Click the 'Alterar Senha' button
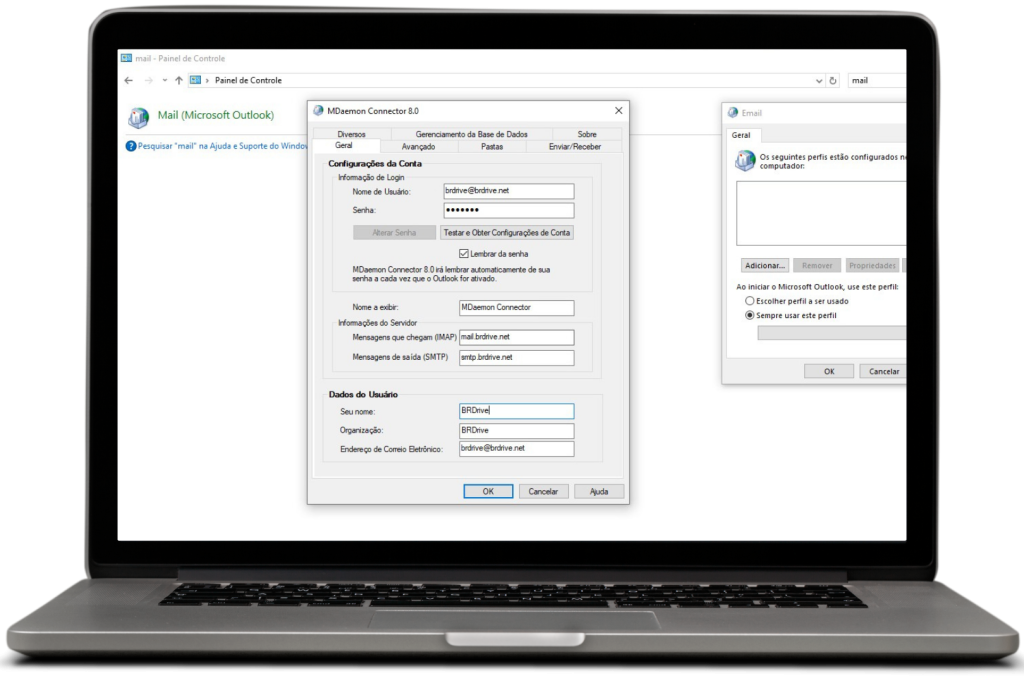Viewport: 1024px width, 683px height. (x=394, y=232)
